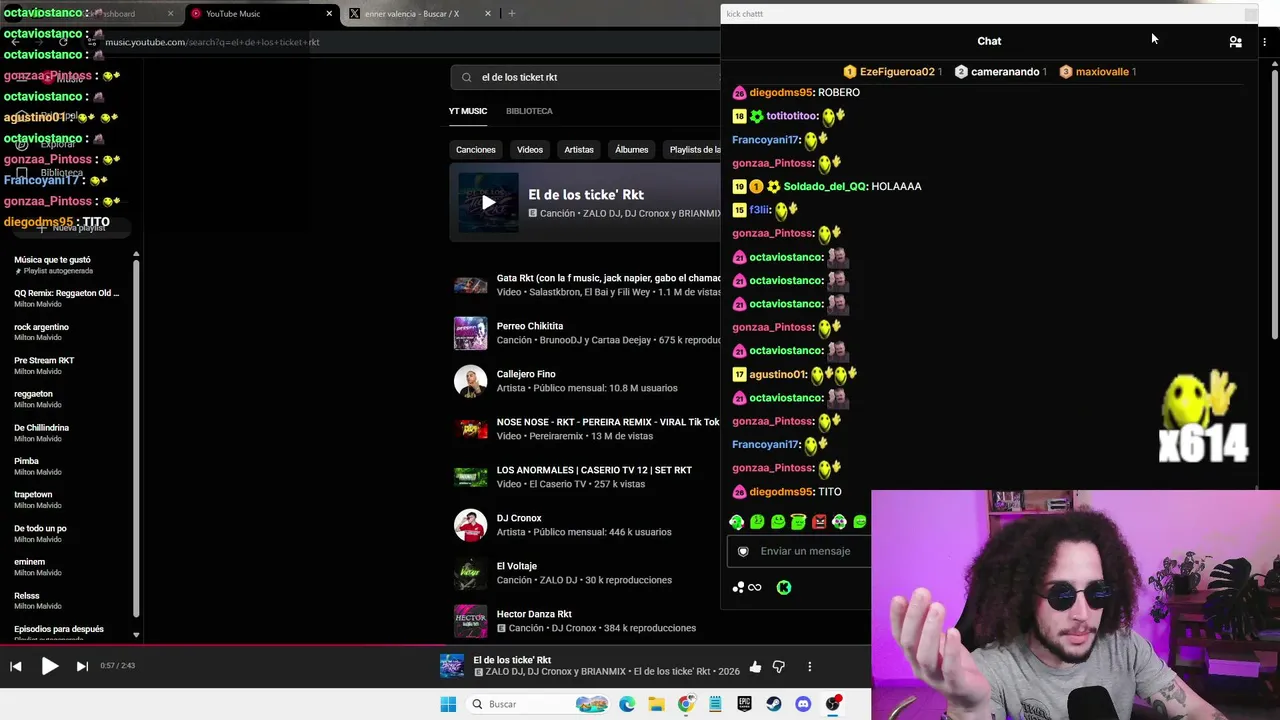Screen dimensions: 1280x720
Task: Filter results by Álbumes
Action: coord(632,150)
